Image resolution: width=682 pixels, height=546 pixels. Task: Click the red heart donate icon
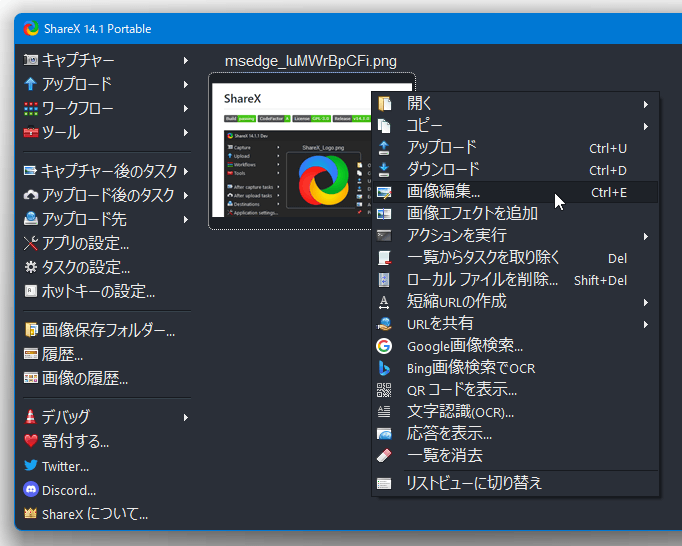pos(31,441)
